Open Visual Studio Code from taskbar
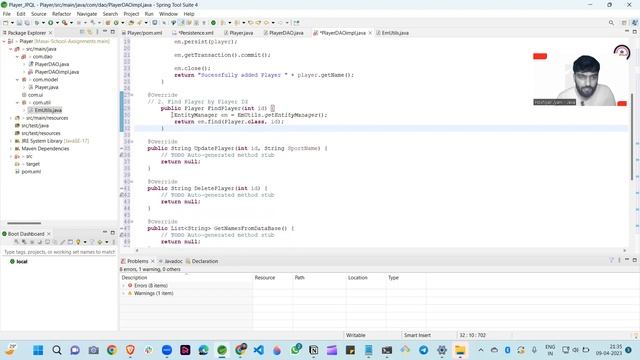Image resolution: width=640 pixels, height=360 pixels. click(x=258, y=350)
